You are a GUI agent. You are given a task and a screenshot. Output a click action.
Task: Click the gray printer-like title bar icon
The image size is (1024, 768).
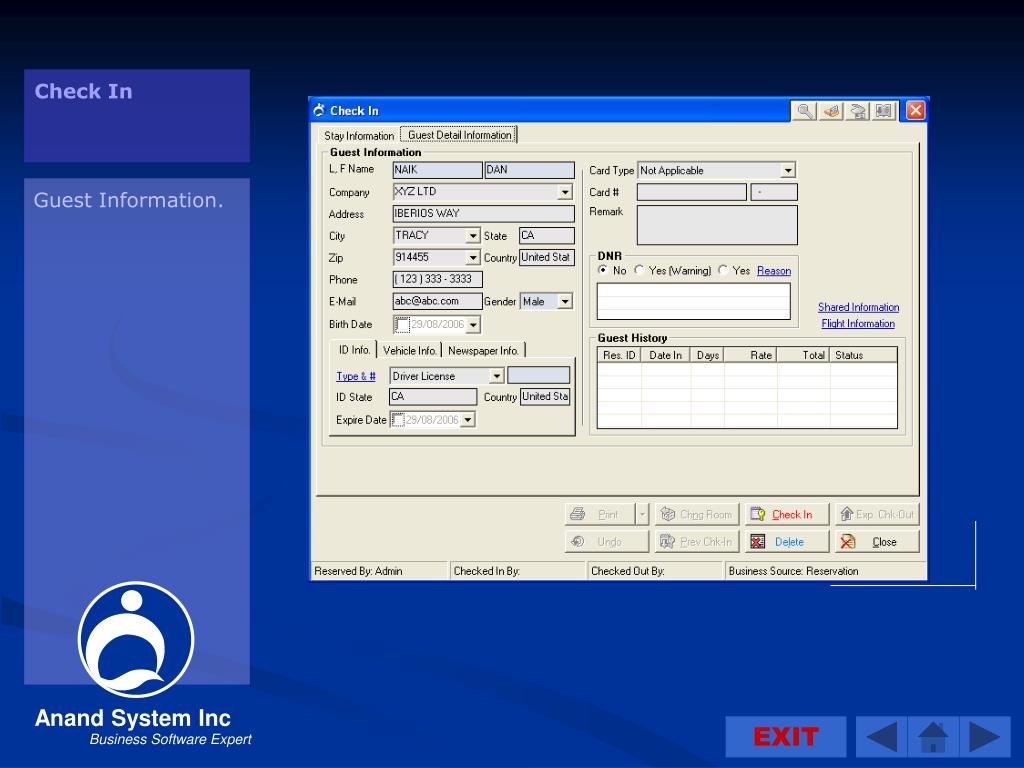pos(857,111)
